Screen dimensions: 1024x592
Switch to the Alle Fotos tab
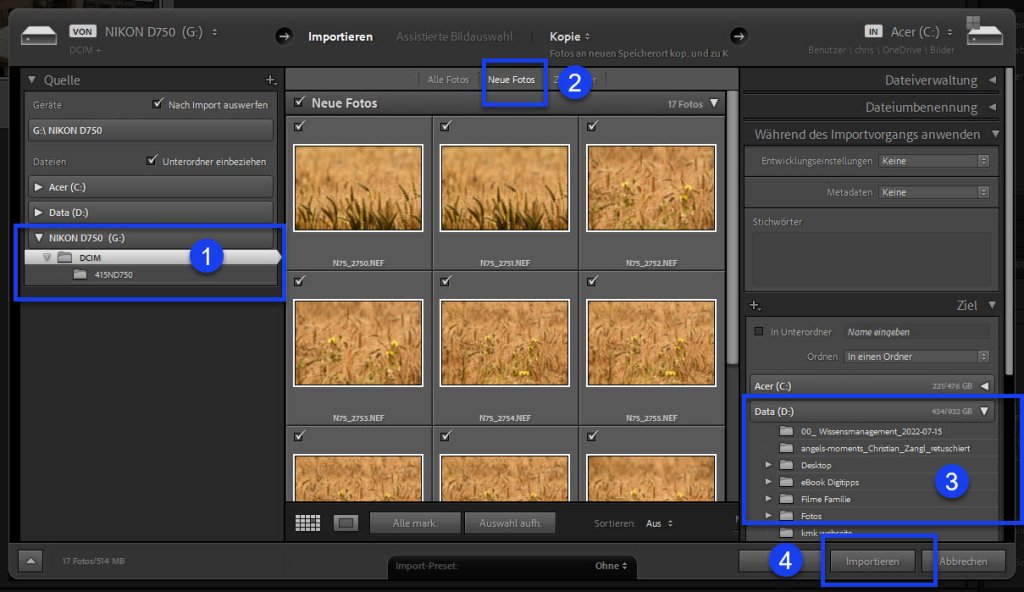[x=447, y=80]
